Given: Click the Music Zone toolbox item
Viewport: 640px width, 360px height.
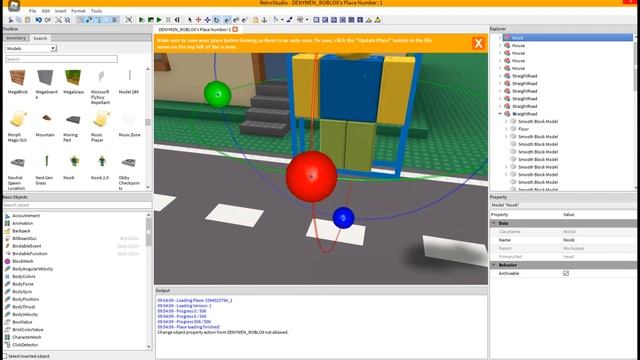Looking at the screenshot, I should [129, 120].
